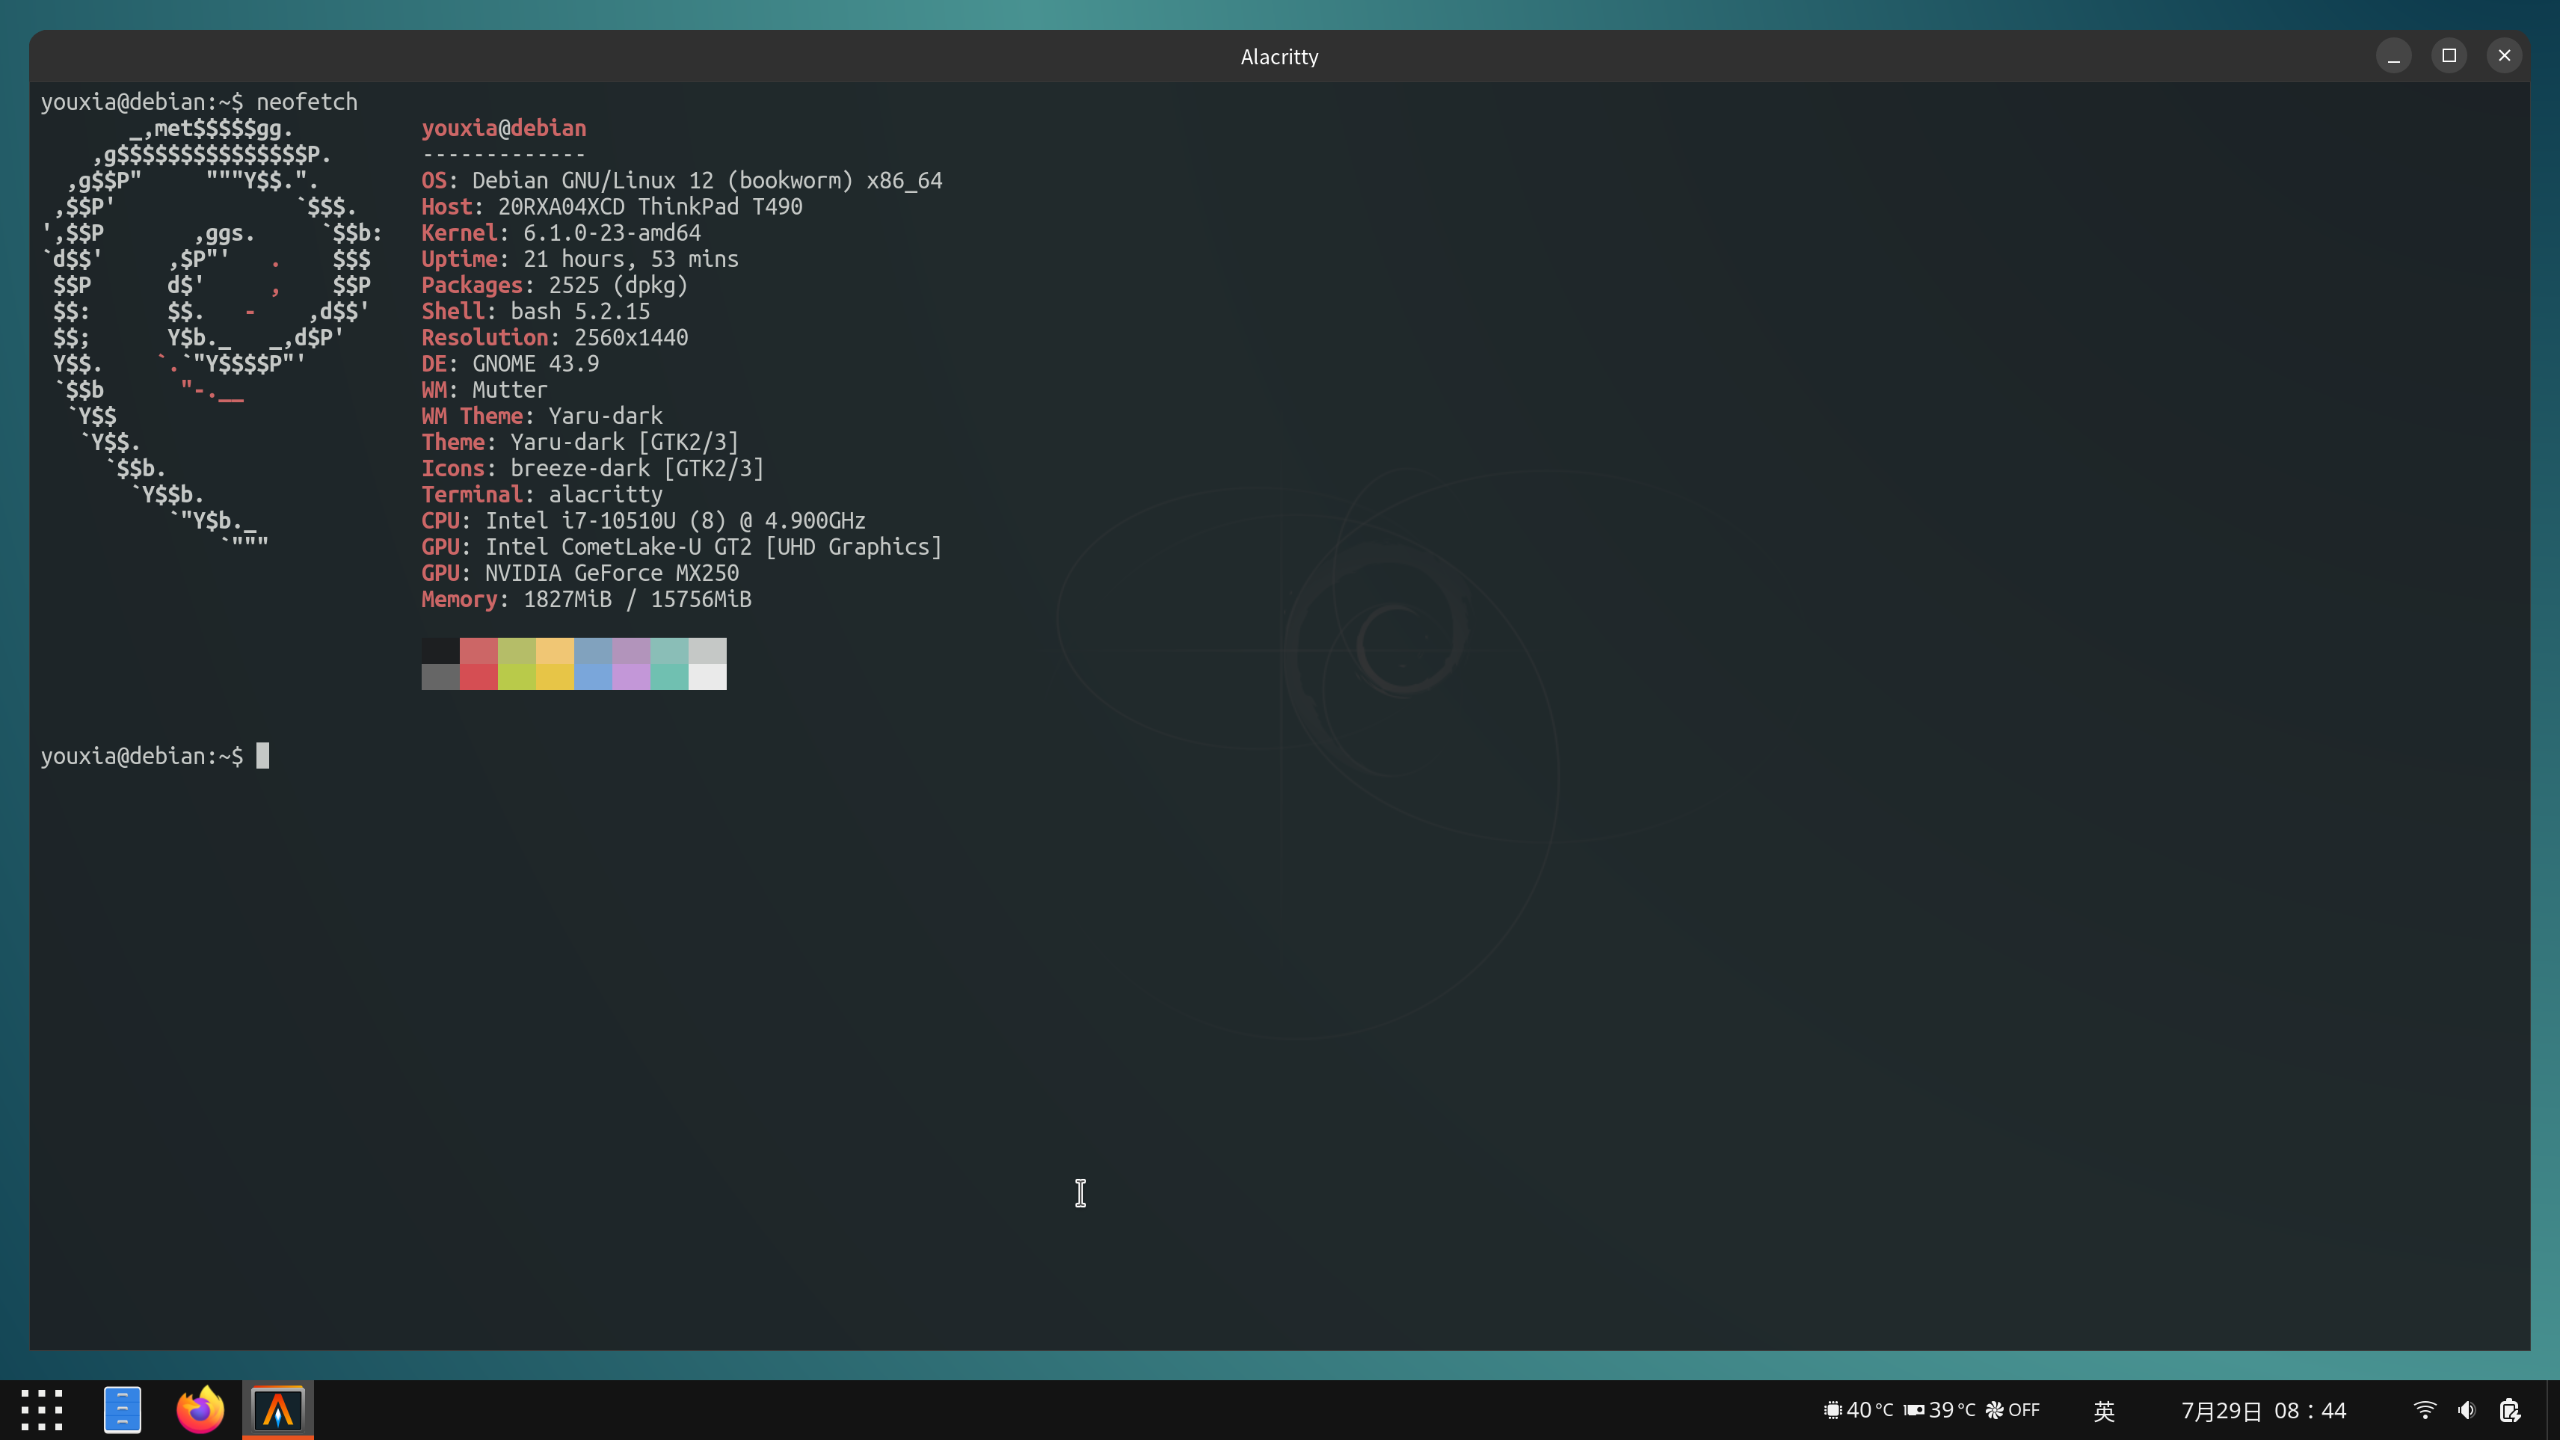Minimize the Alacritty window

point(2394,56)
